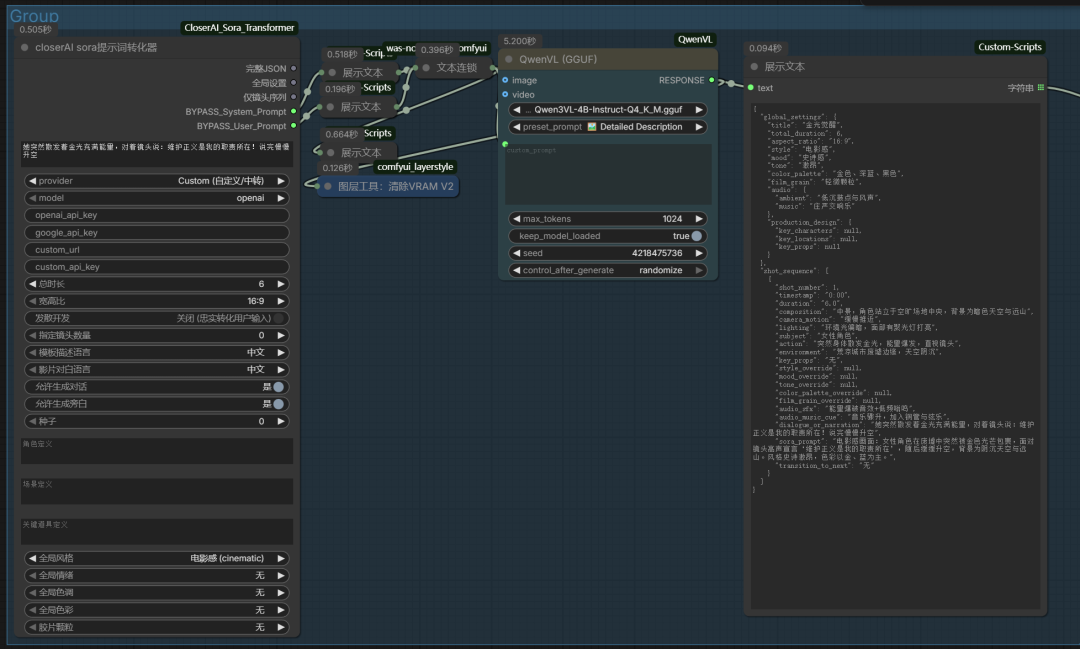The height and width of the screenshot is (649, 1080).
Task: Toggle keep_model_loaded switch
Action: click(x=696, y=236)
